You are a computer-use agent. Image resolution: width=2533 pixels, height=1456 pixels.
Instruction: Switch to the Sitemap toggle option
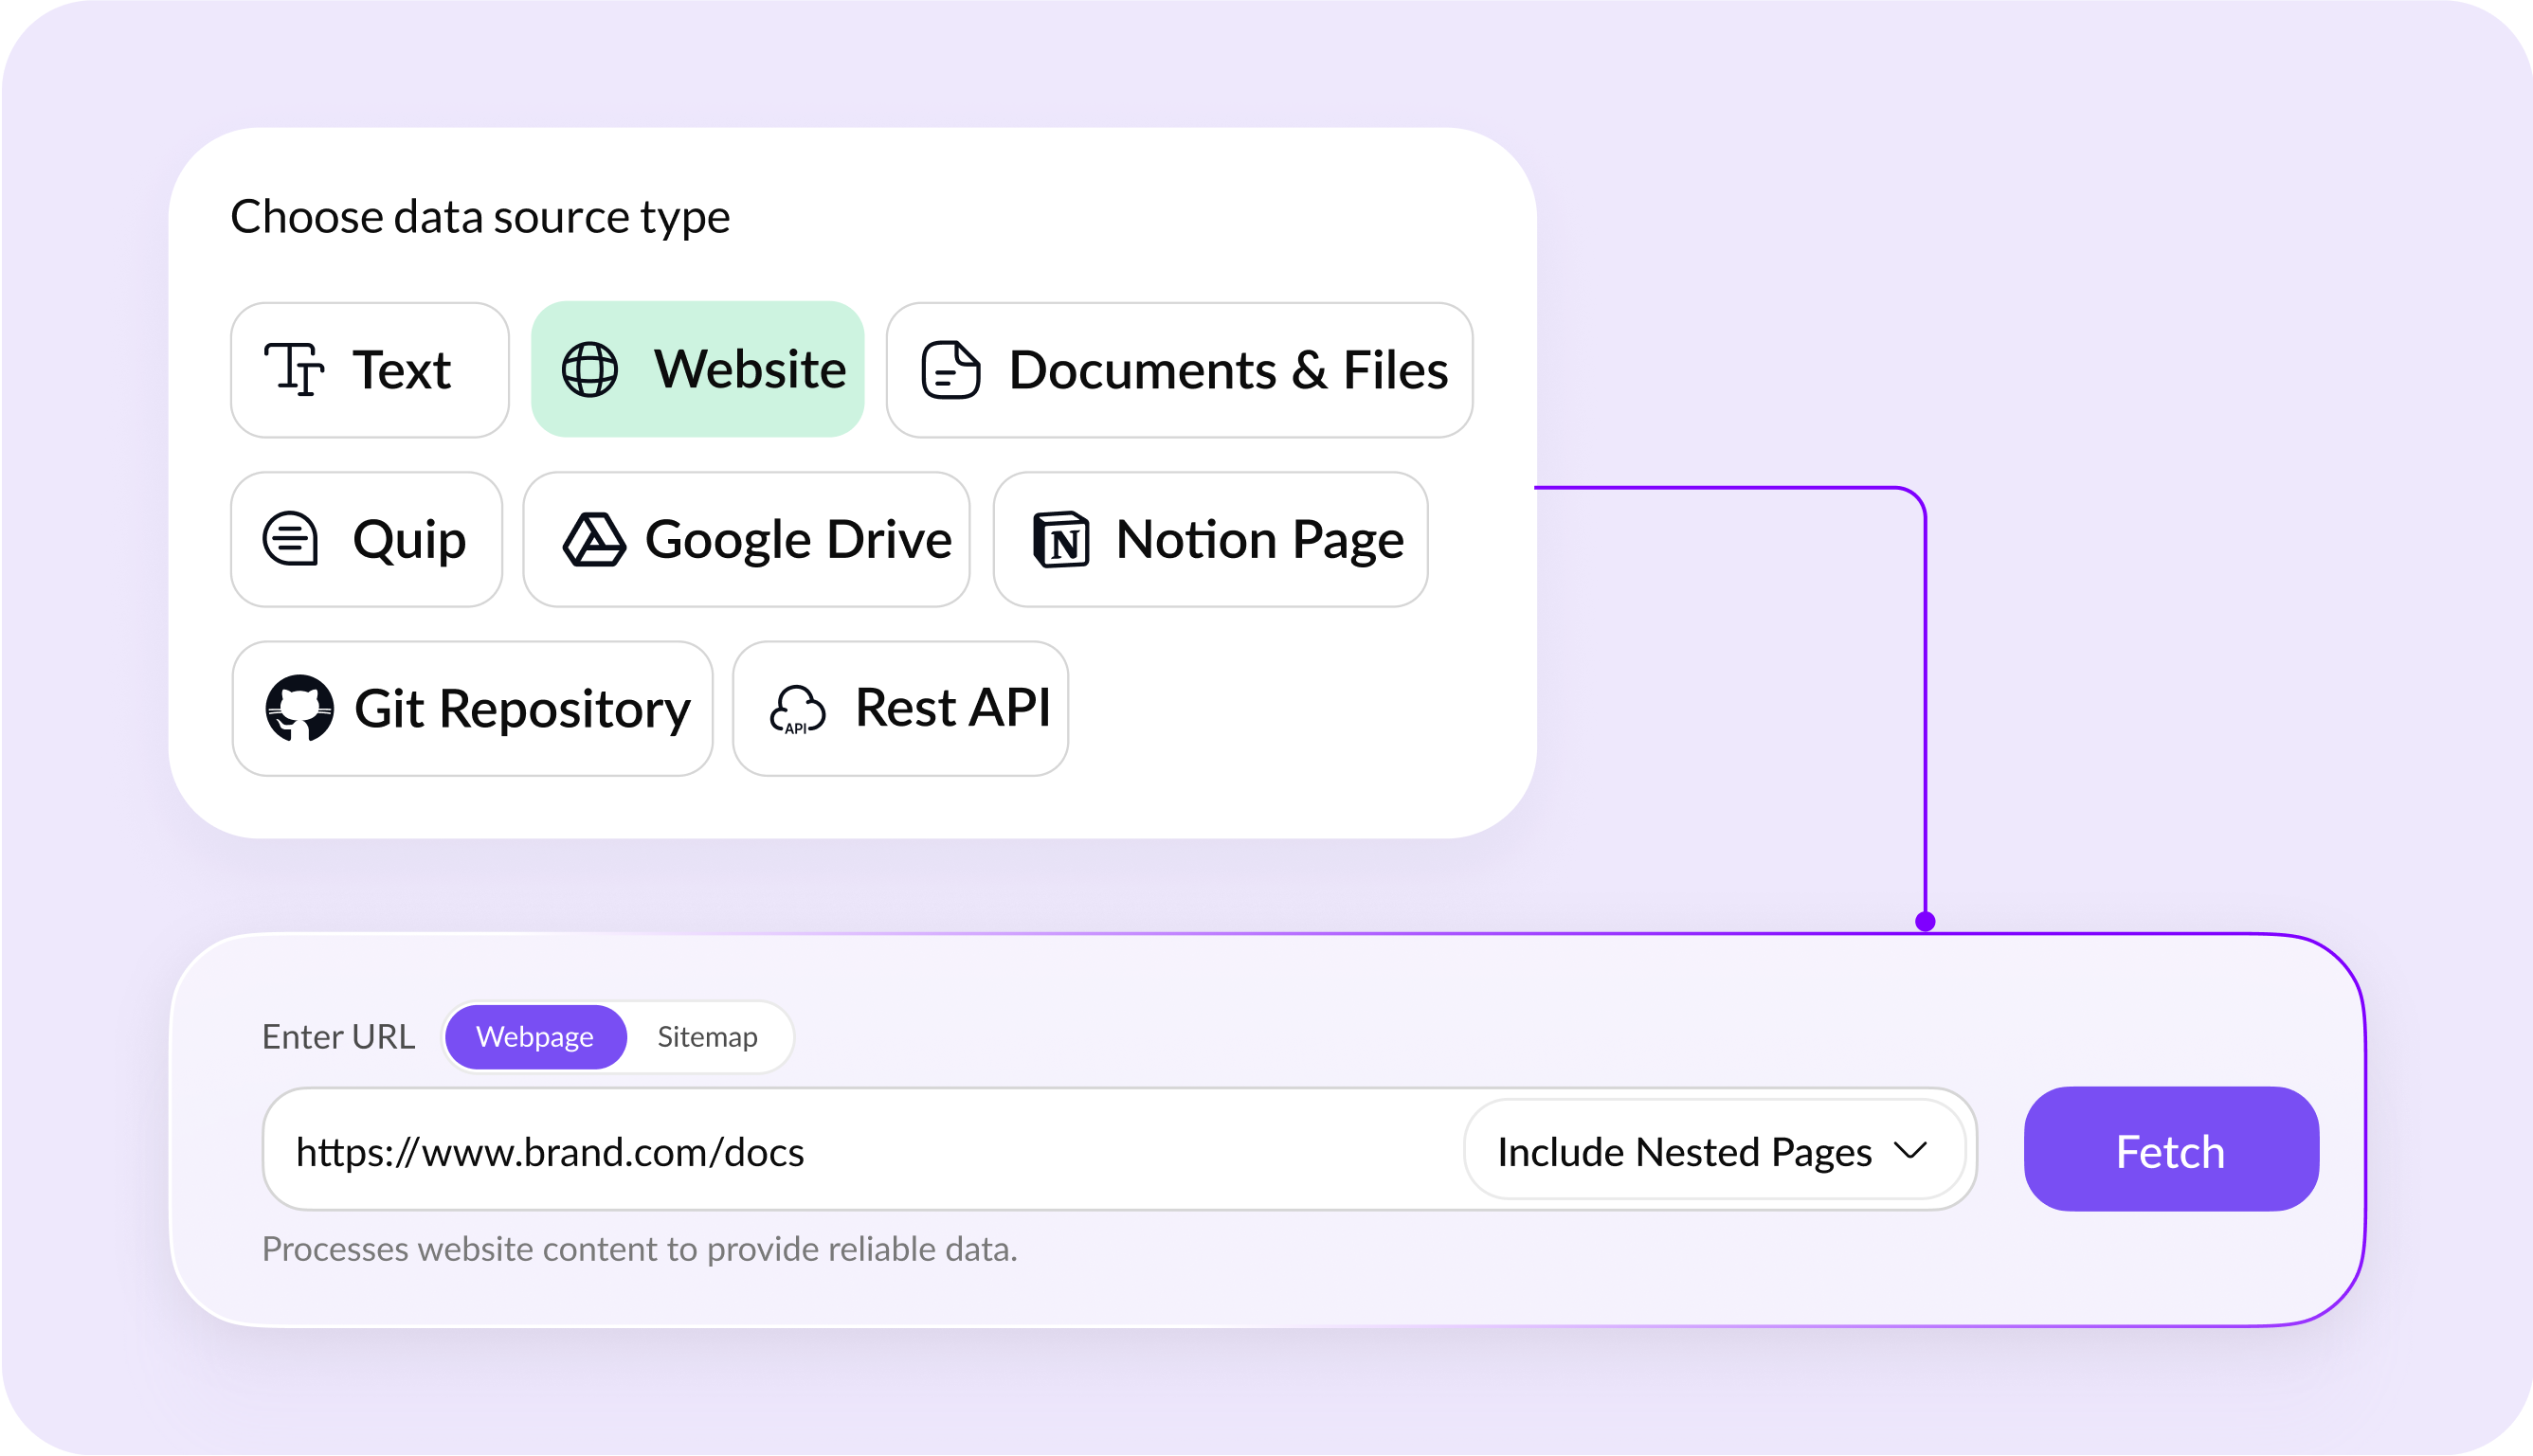click(x=707, y=1036)
